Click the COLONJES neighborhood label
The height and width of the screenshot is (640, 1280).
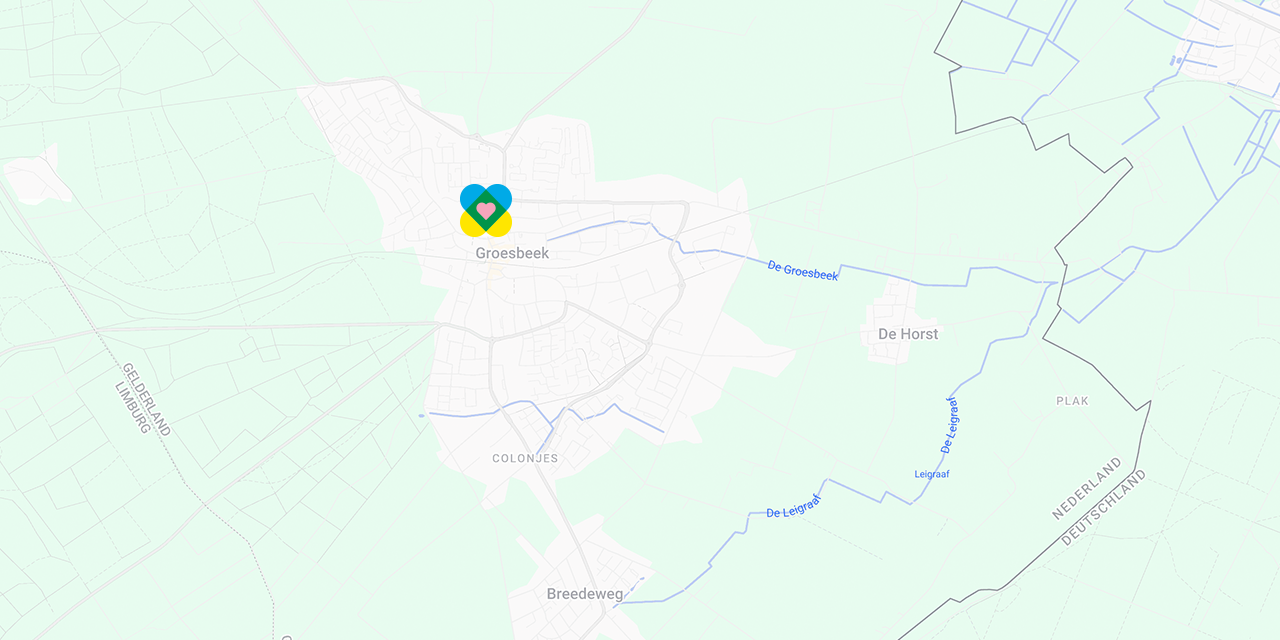pos(525,458)
